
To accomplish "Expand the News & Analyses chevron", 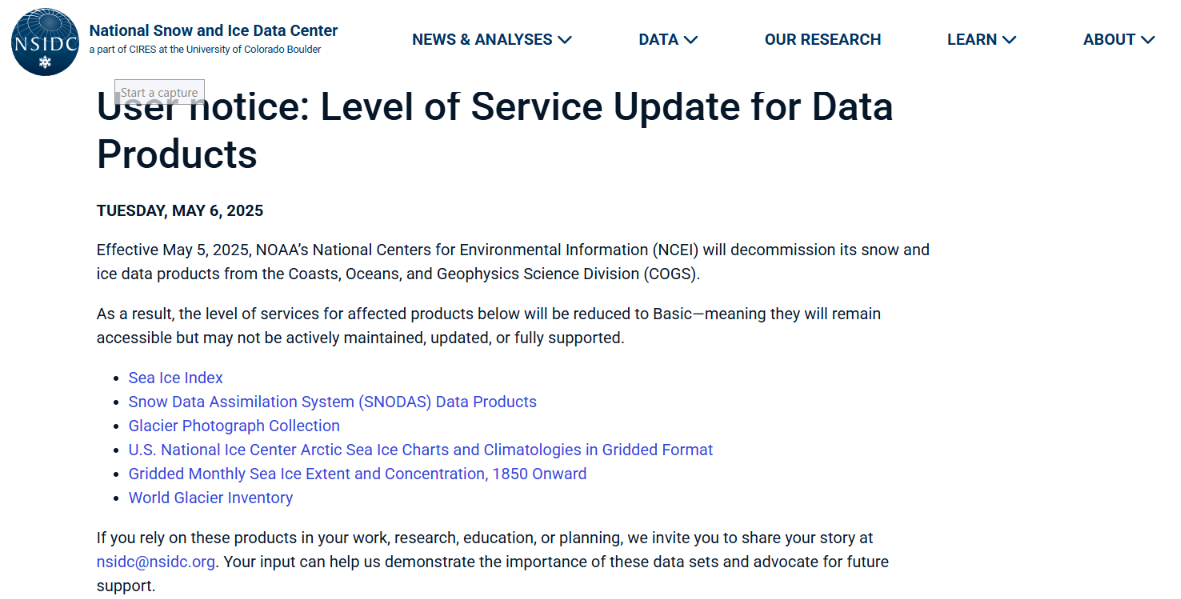I will point(565,40).
